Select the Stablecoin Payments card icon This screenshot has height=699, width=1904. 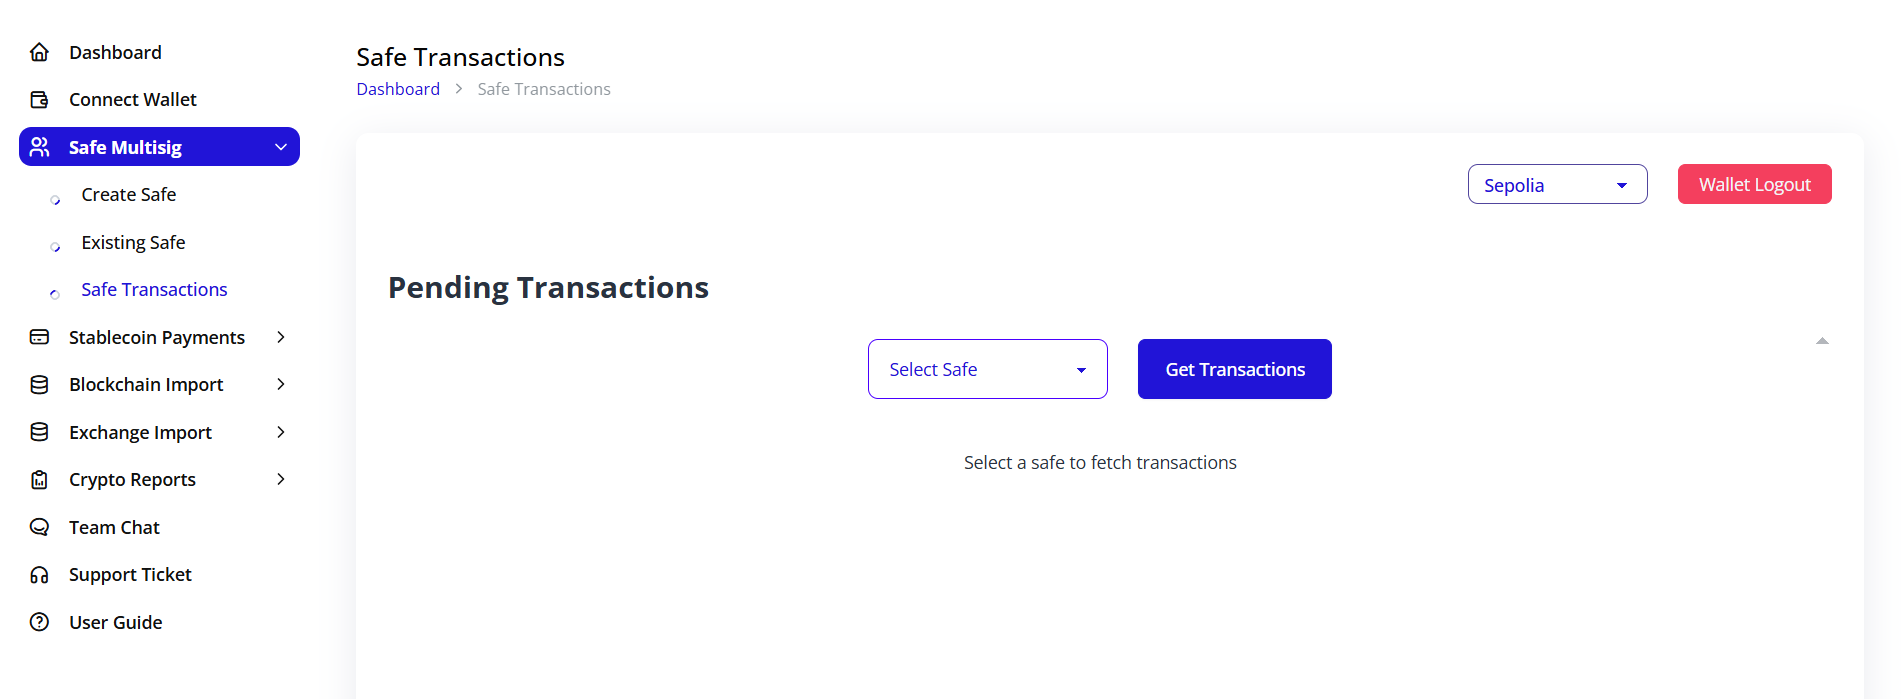click(x=39, y=337)
